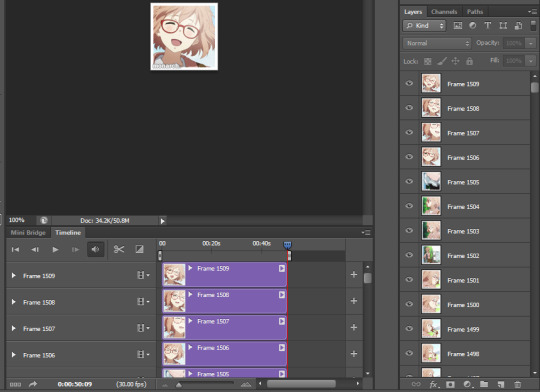Viewport: 540px width, 392px height.
Task: Lock transparent pixels icon
Action: point(428,61)
